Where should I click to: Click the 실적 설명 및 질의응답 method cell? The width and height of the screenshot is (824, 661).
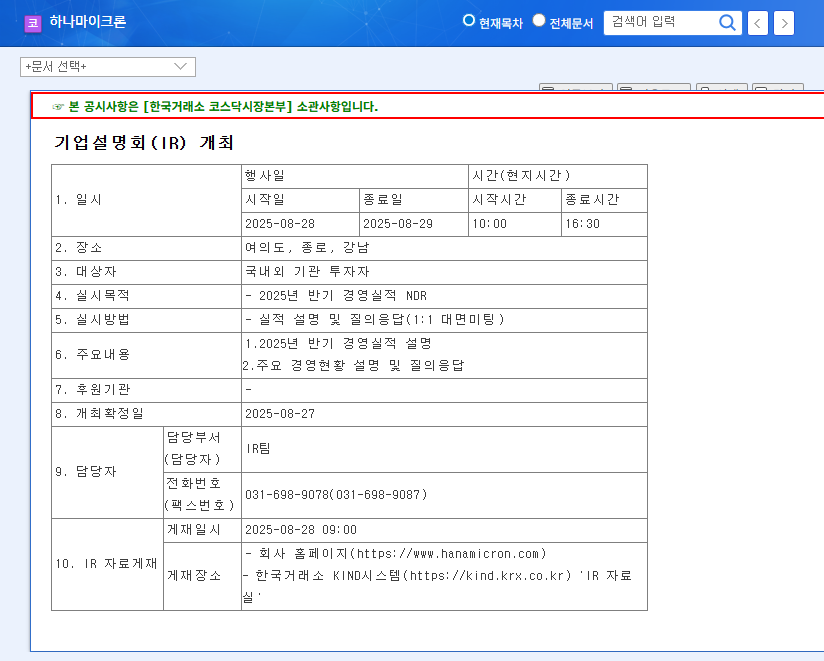click(x=444, y=320)
